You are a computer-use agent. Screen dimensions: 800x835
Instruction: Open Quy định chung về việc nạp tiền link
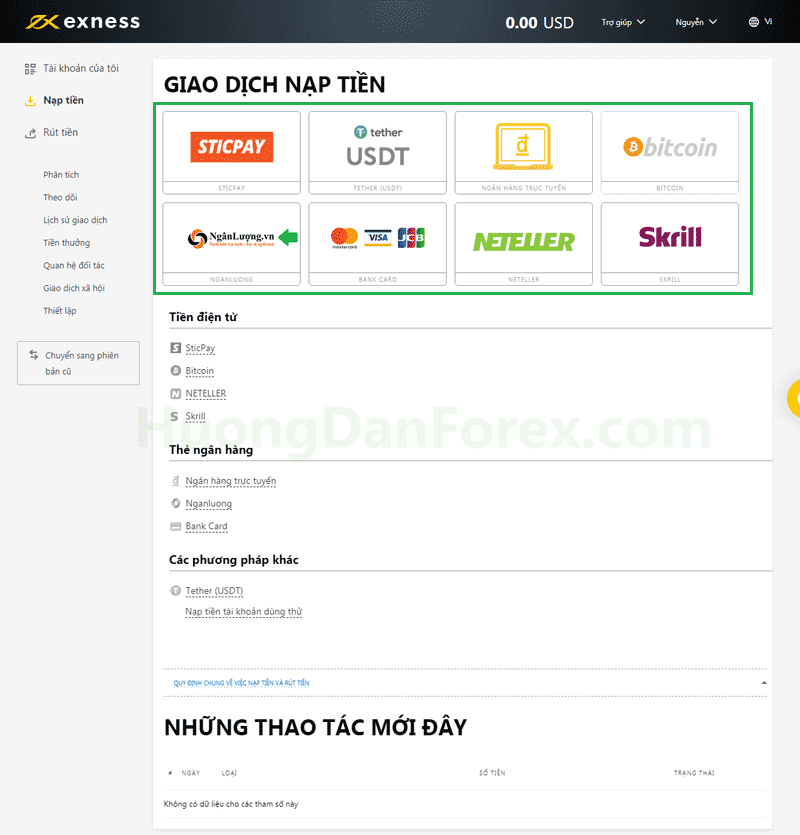[x=241, y=683]
